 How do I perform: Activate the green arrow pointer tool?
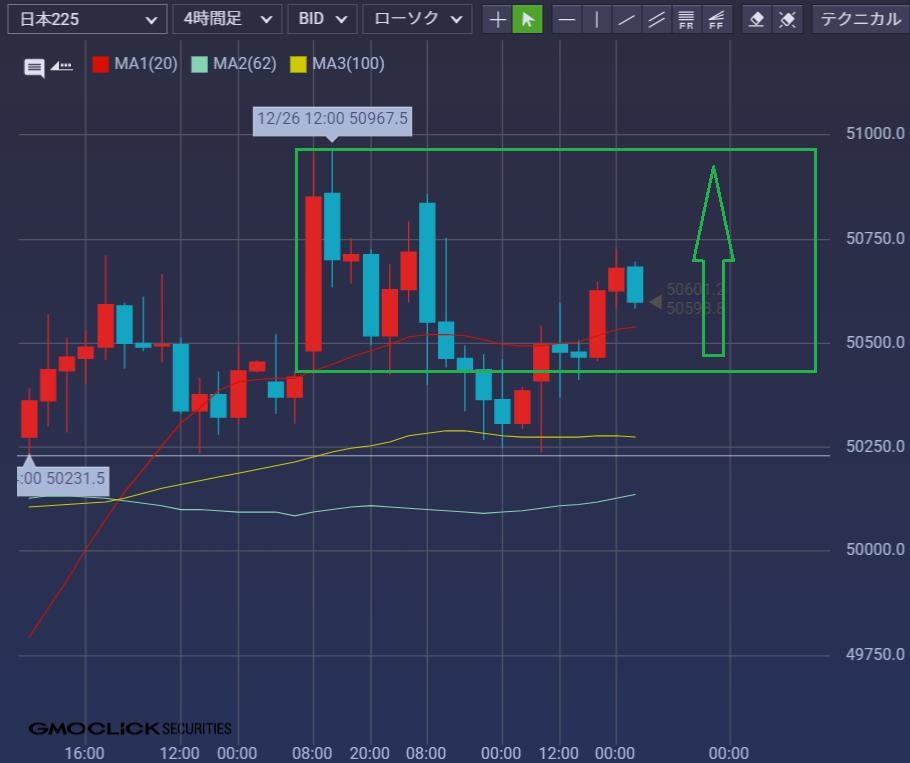[x=527, y=19]
